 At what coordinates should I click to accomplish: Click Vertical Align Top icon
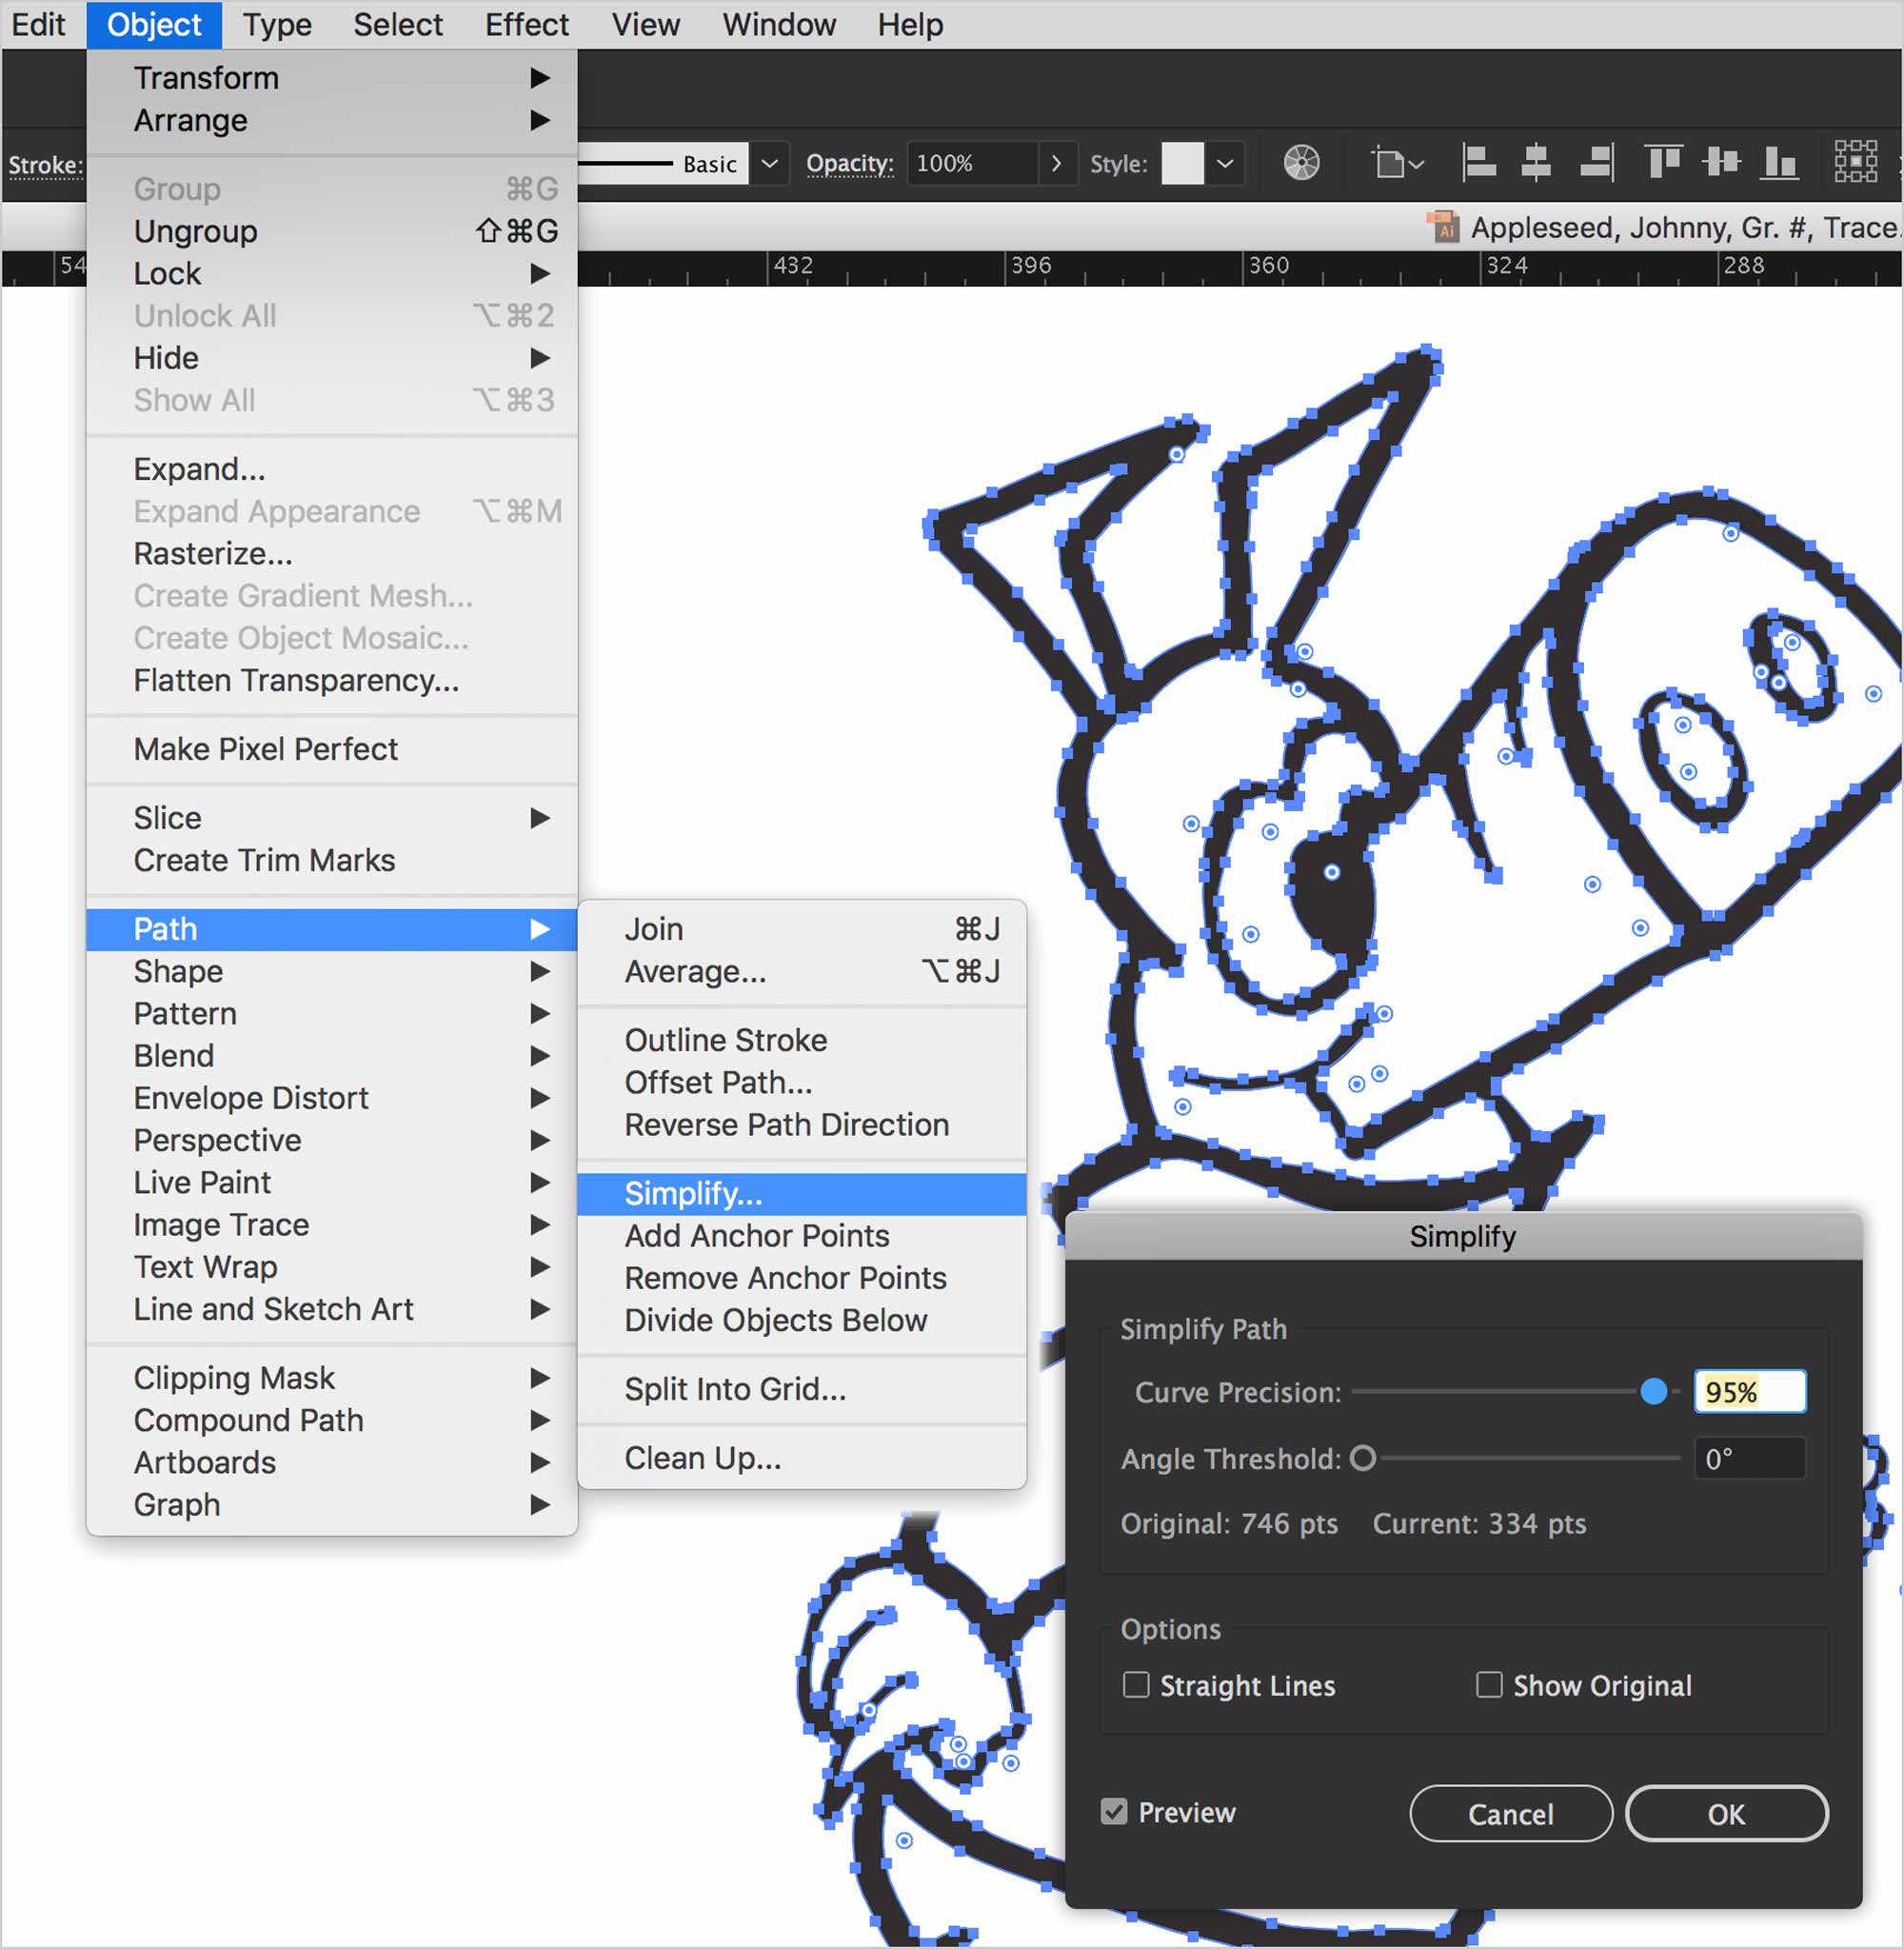[1662, 162]
